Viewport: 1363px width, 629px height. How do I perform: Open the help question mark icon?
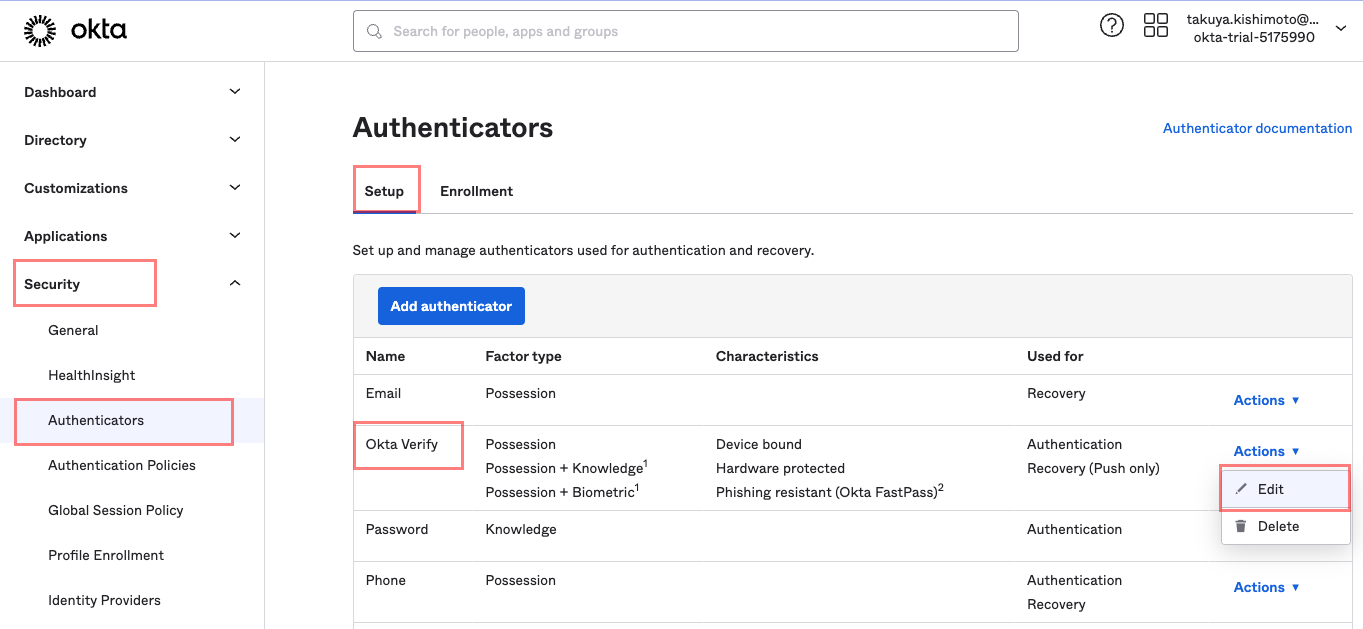click(x=1111, y=26)
